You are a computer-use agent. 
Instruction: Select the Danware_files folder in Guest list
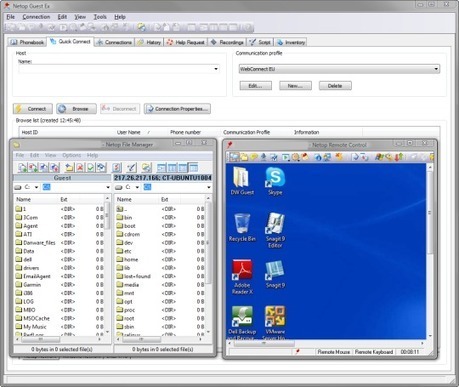pos(36,243)
